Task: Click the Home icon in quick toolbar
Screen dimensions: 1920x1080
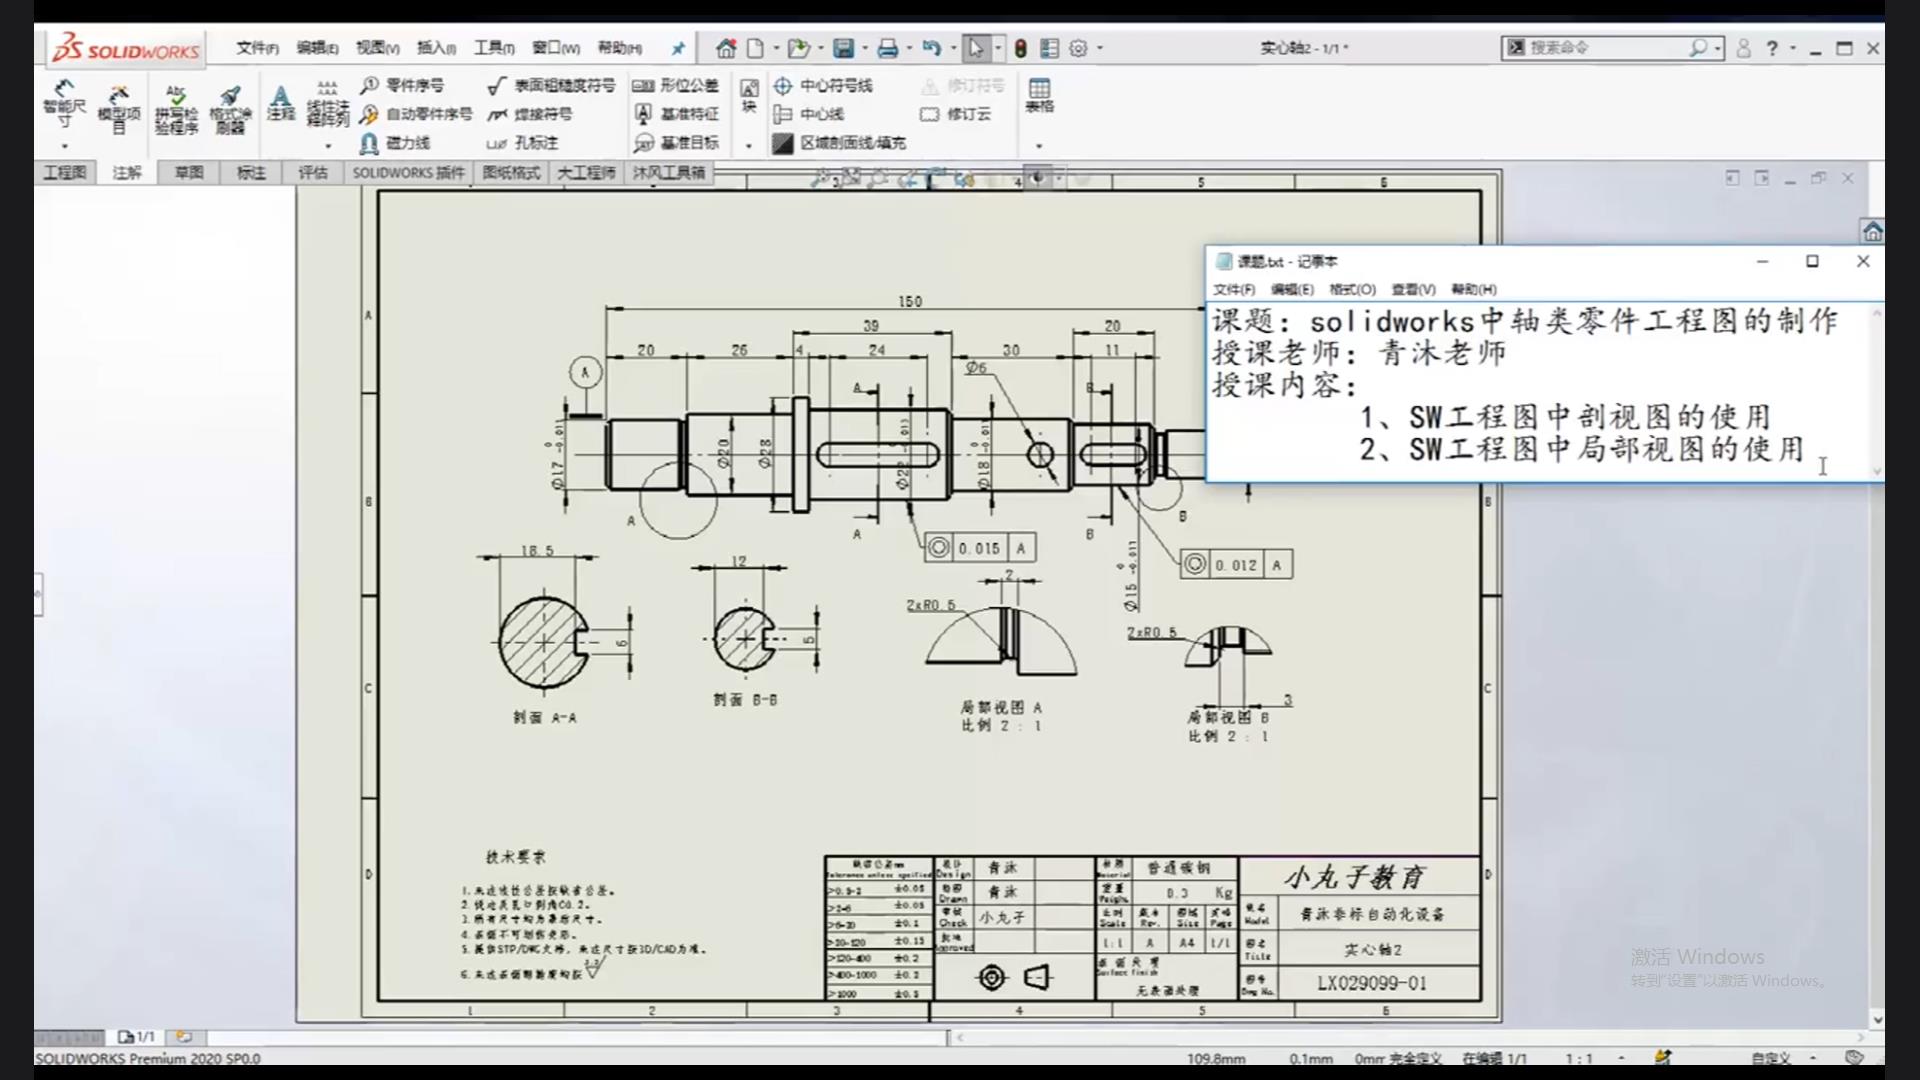Action: pos(726,48)
